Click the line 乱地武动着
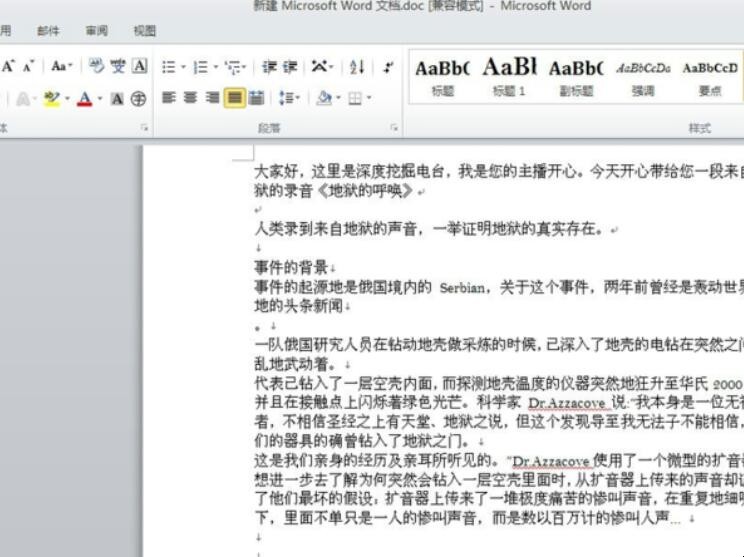This screenshot has height=557, width=744. [x=297, y=364]
